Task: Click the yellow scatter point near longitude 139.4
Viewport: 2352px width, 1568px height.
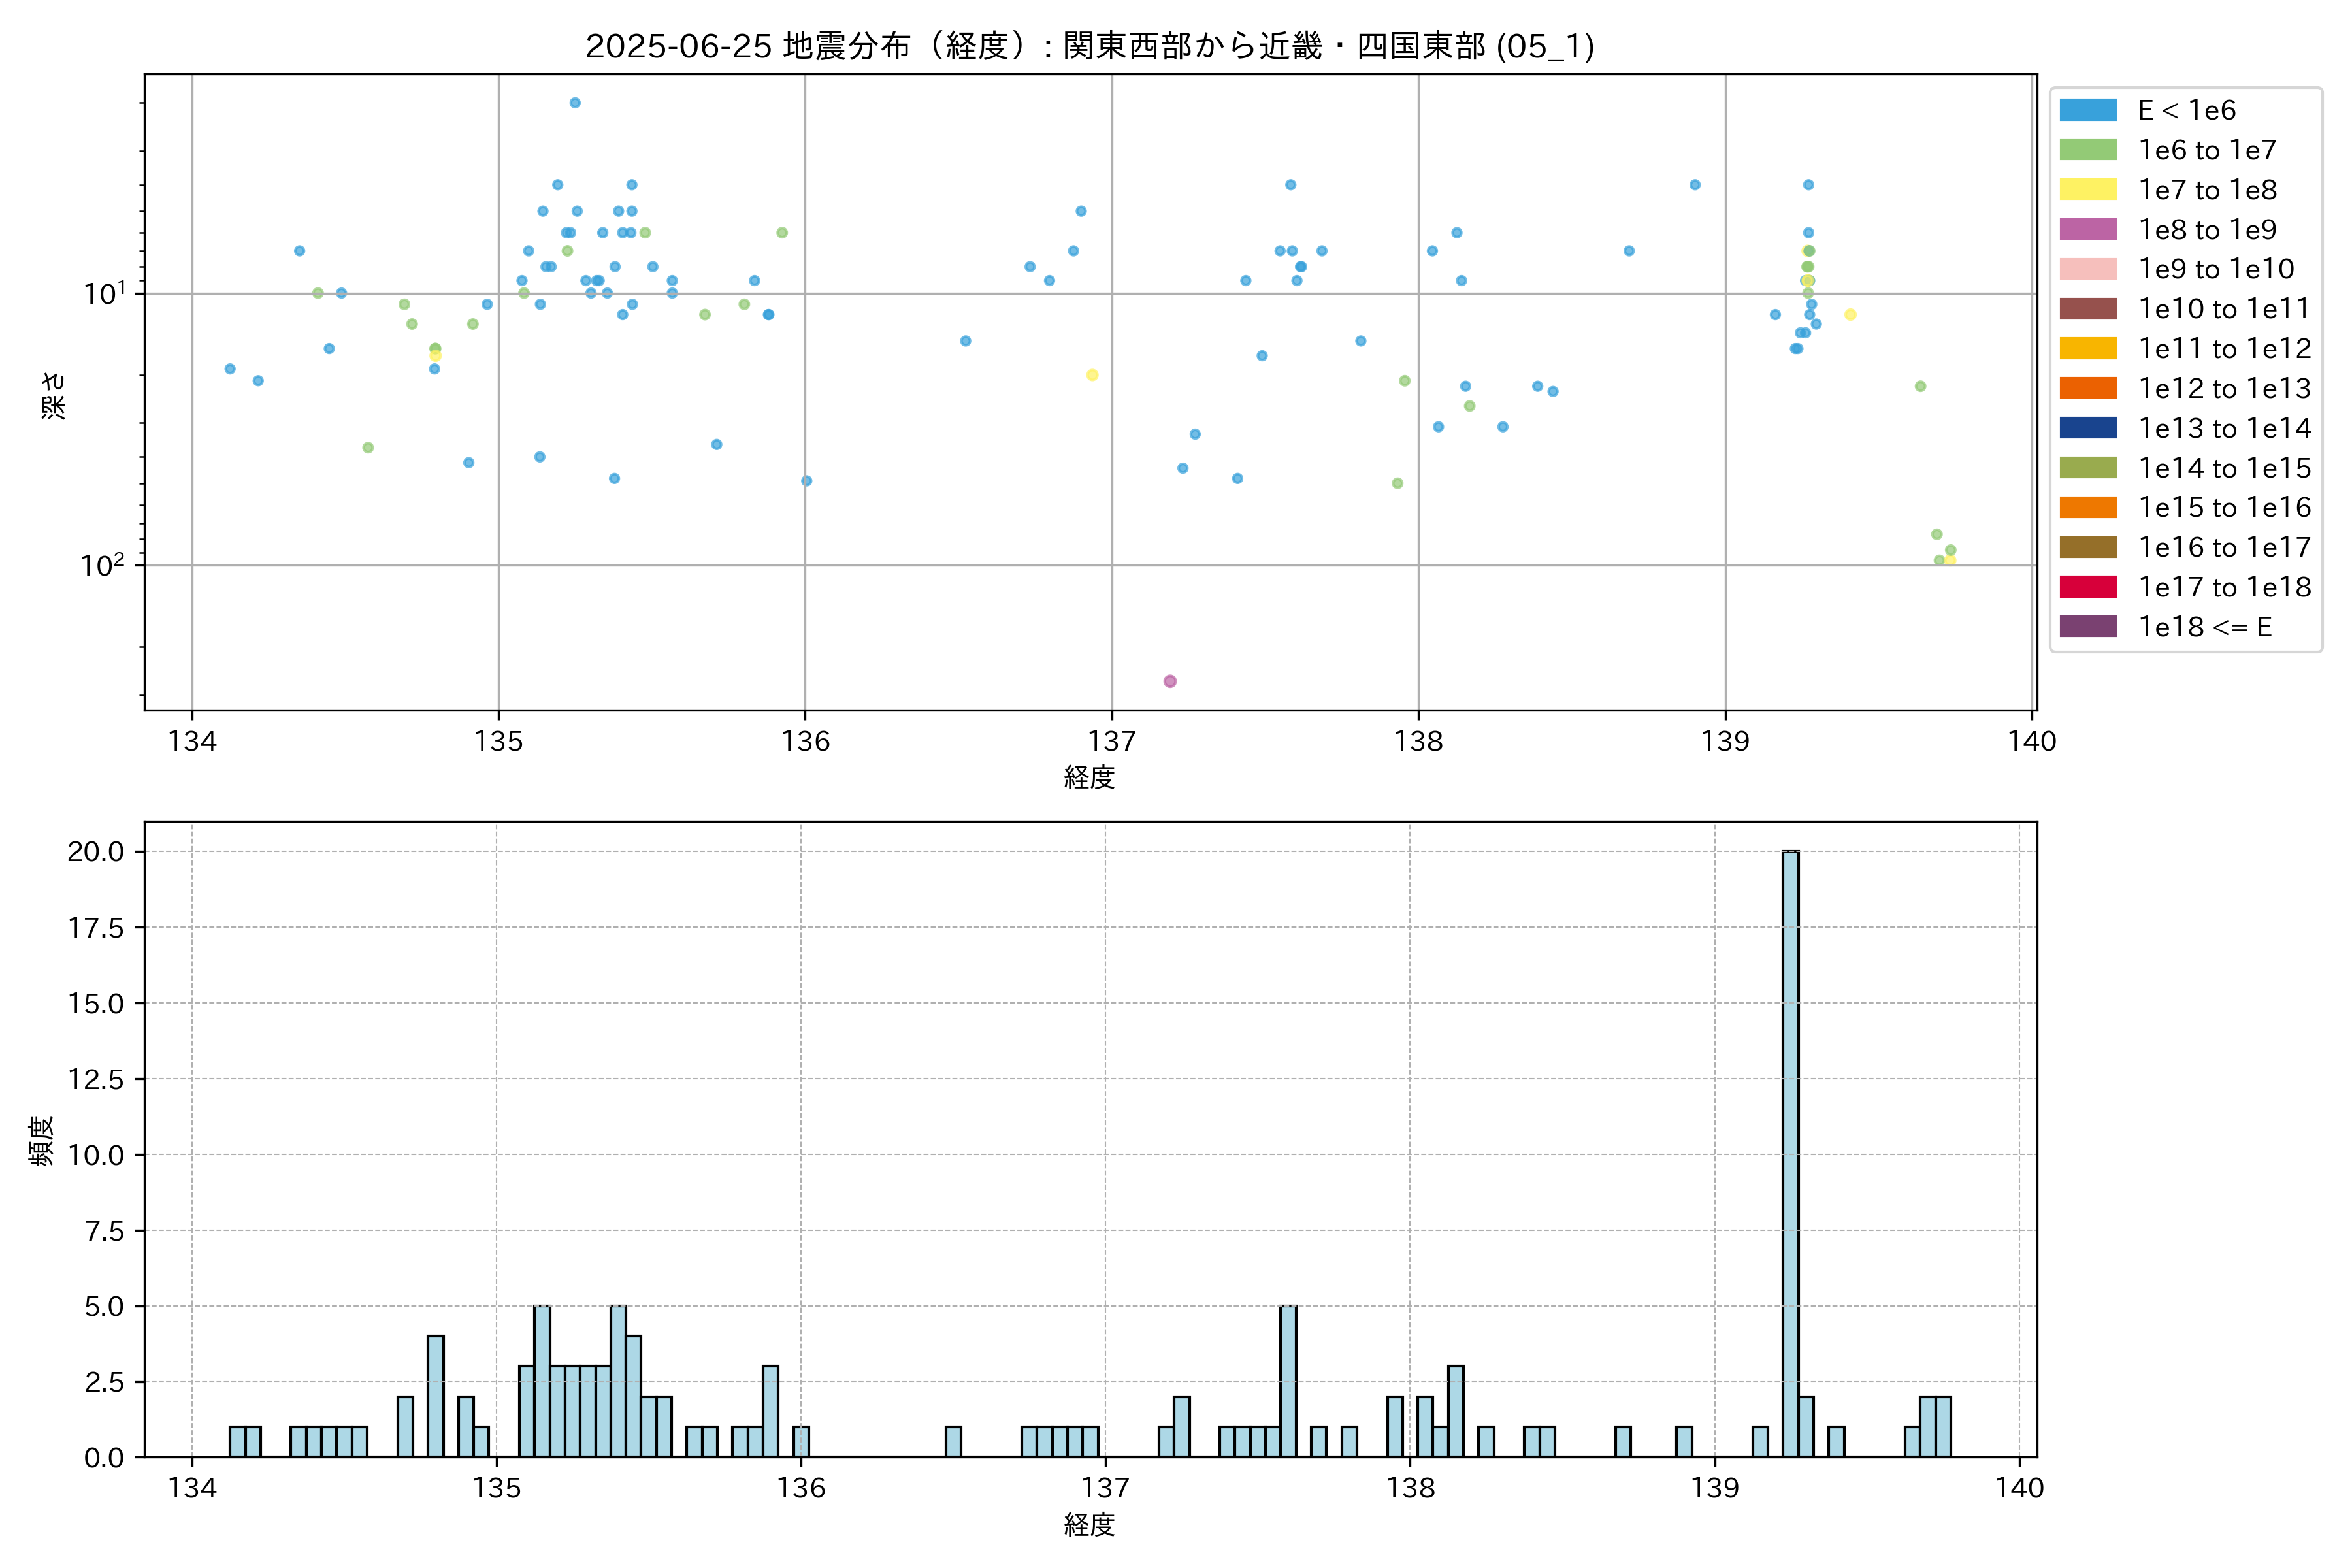Action: pyautogui.click(x=1850, y=315)
